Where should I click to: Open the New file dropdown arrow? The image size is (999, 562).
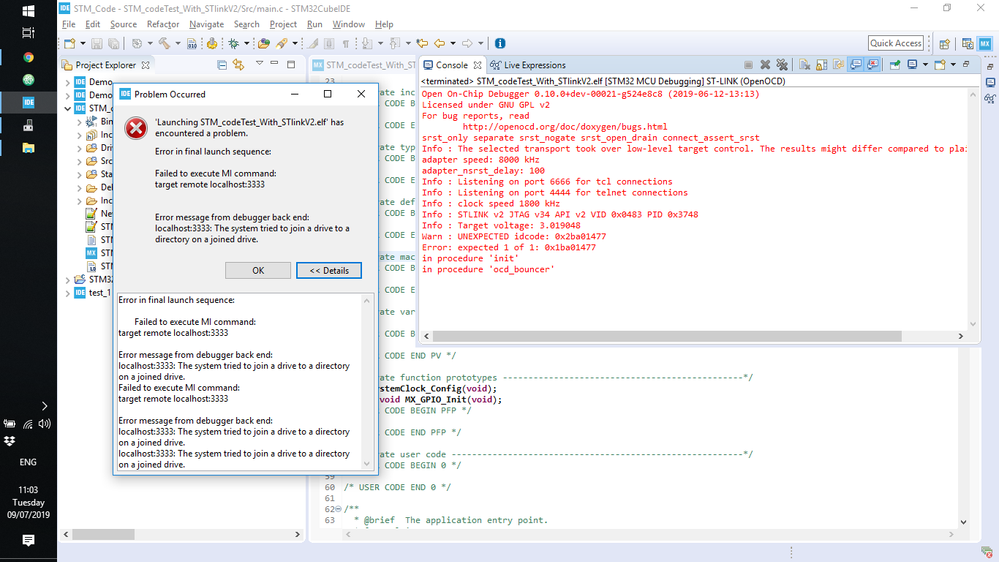83,43
